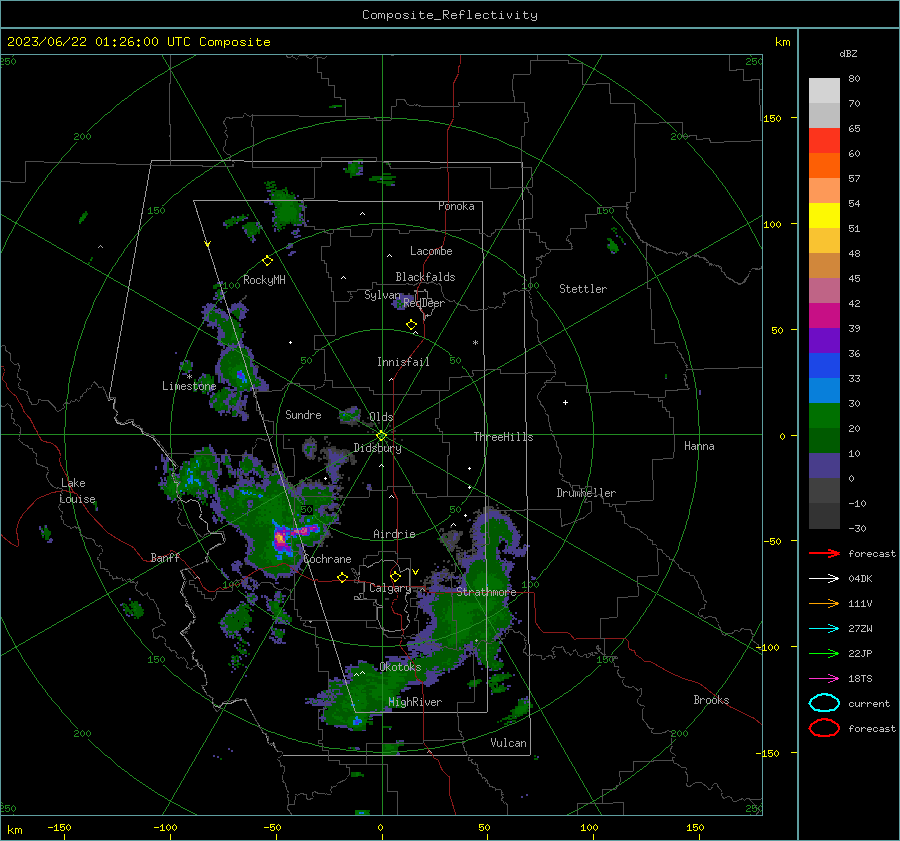Click the Limestone label
Screen dimensions: 900x841
[189, 386]
